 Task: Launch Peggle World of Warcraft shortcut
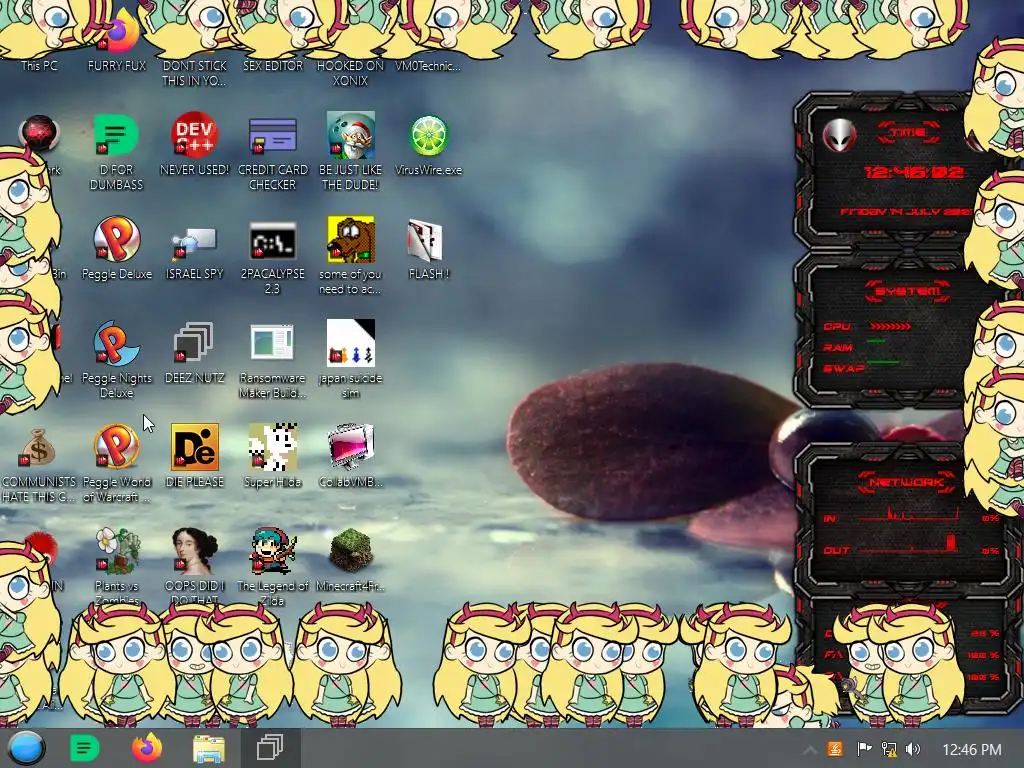click(x=116, y=447)
